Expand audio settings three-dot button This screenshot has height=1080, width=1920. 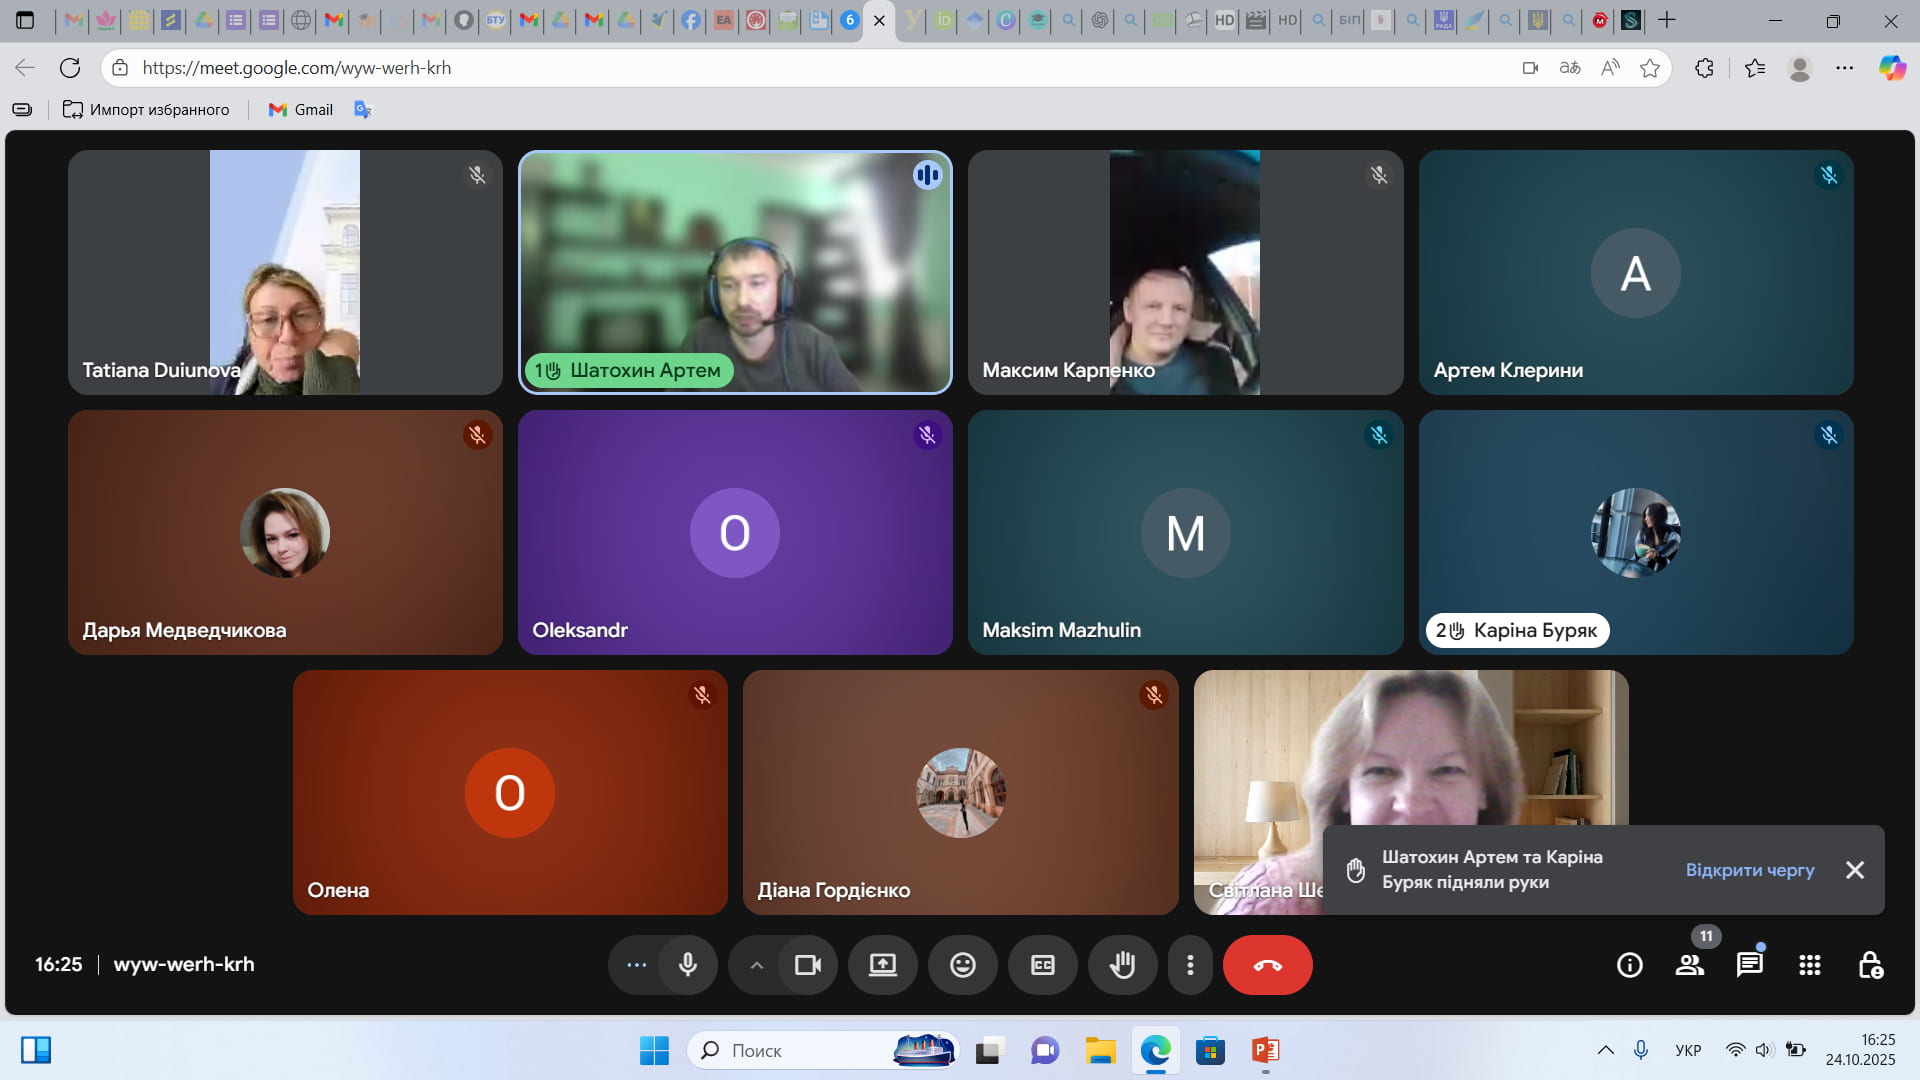click(x=636, y=965)
